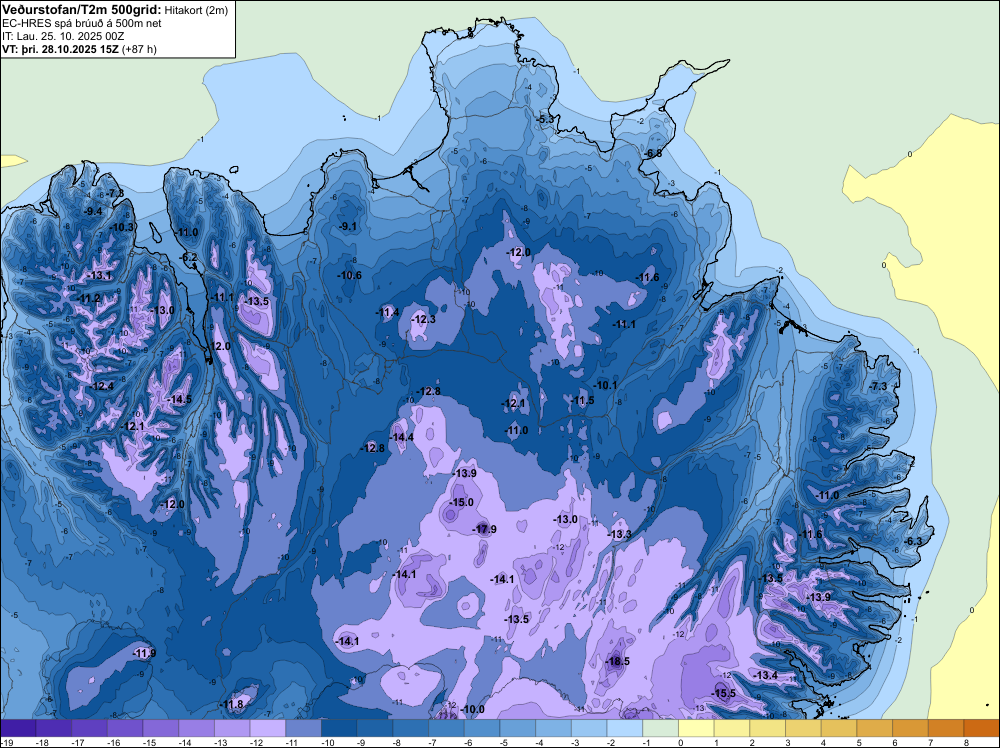Screen dimensions: 1000x748
Task: Select legend swatch between -2 and -1
Action: click(625, 728)
